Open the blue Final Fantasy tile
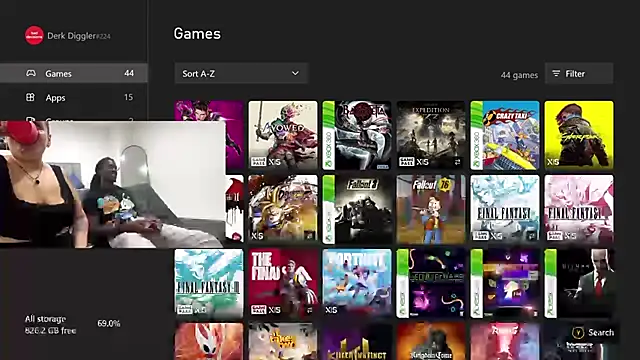640x360 pixels. click(x=505, y=209)
